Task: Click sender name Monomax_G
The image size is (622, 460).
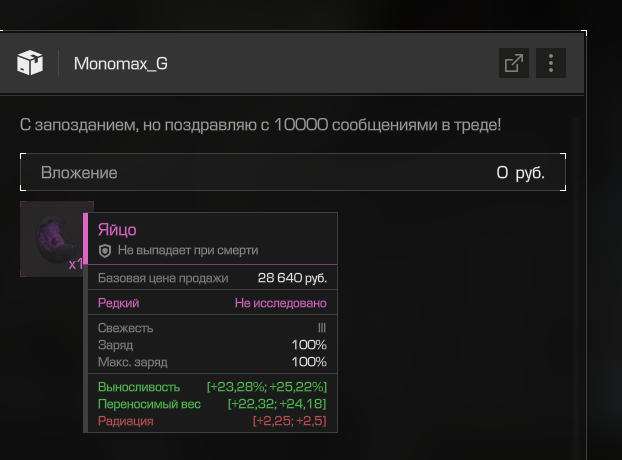Action: tap(120, 64)
